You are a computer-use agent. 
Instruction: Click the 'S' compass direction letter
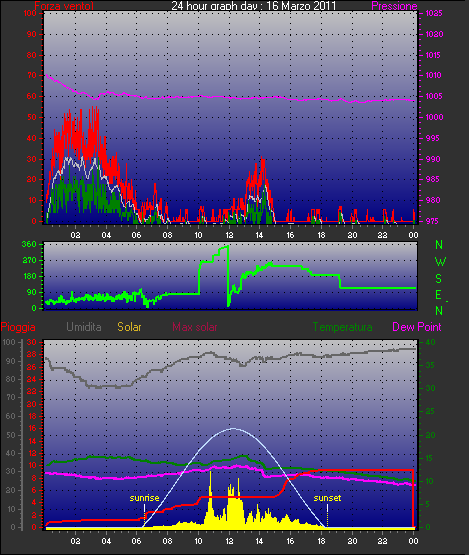(439, 279)
